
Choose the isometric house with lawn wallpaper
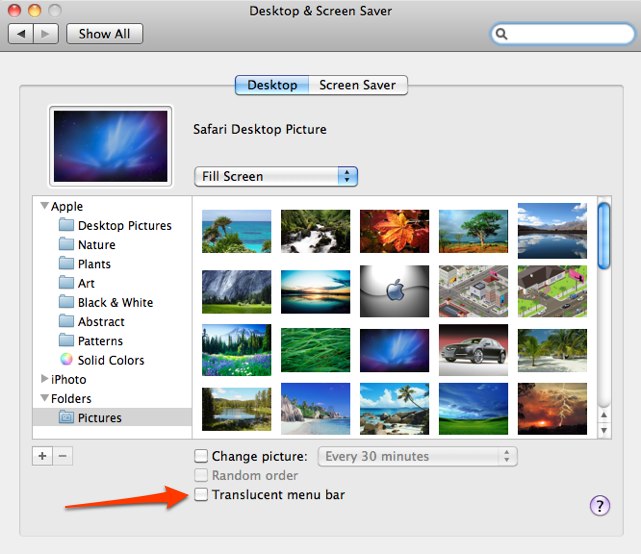(x=552, y=291)
